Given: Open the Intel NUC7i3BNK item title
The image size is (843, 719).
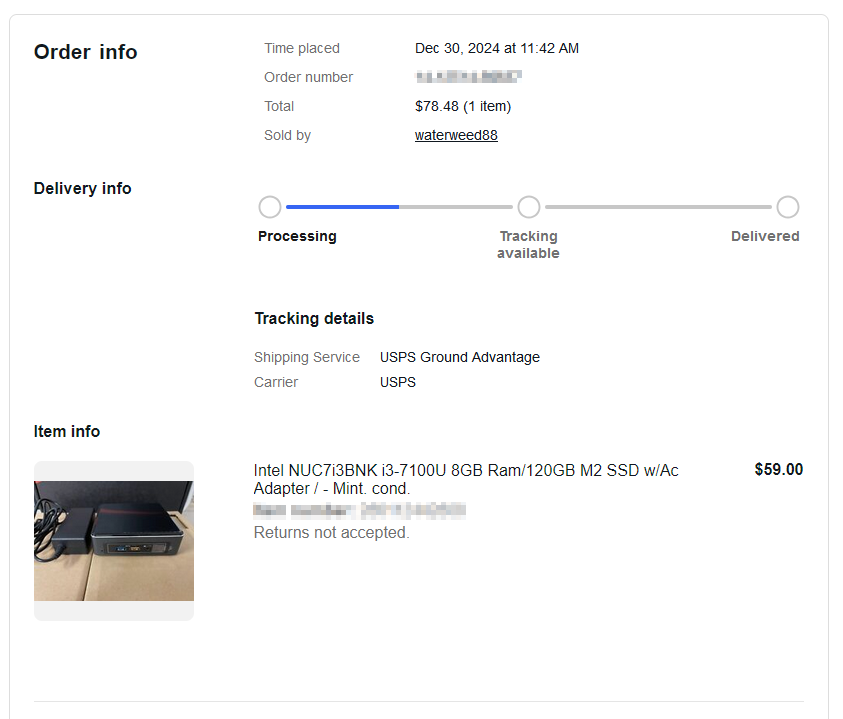Looking at the screenshot, I should 466,479.
